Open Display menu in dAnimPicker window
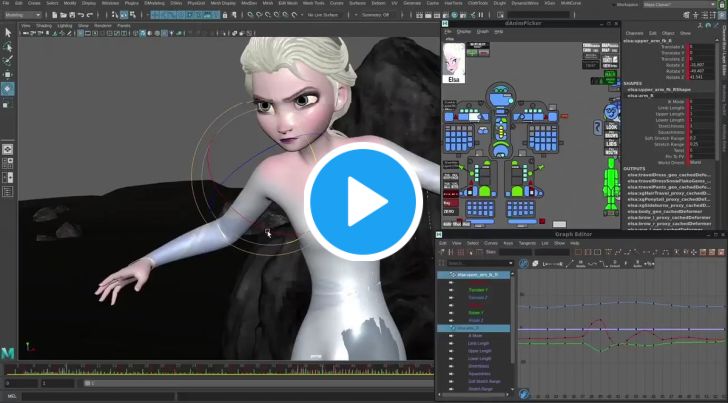 [x=463, y=32]
